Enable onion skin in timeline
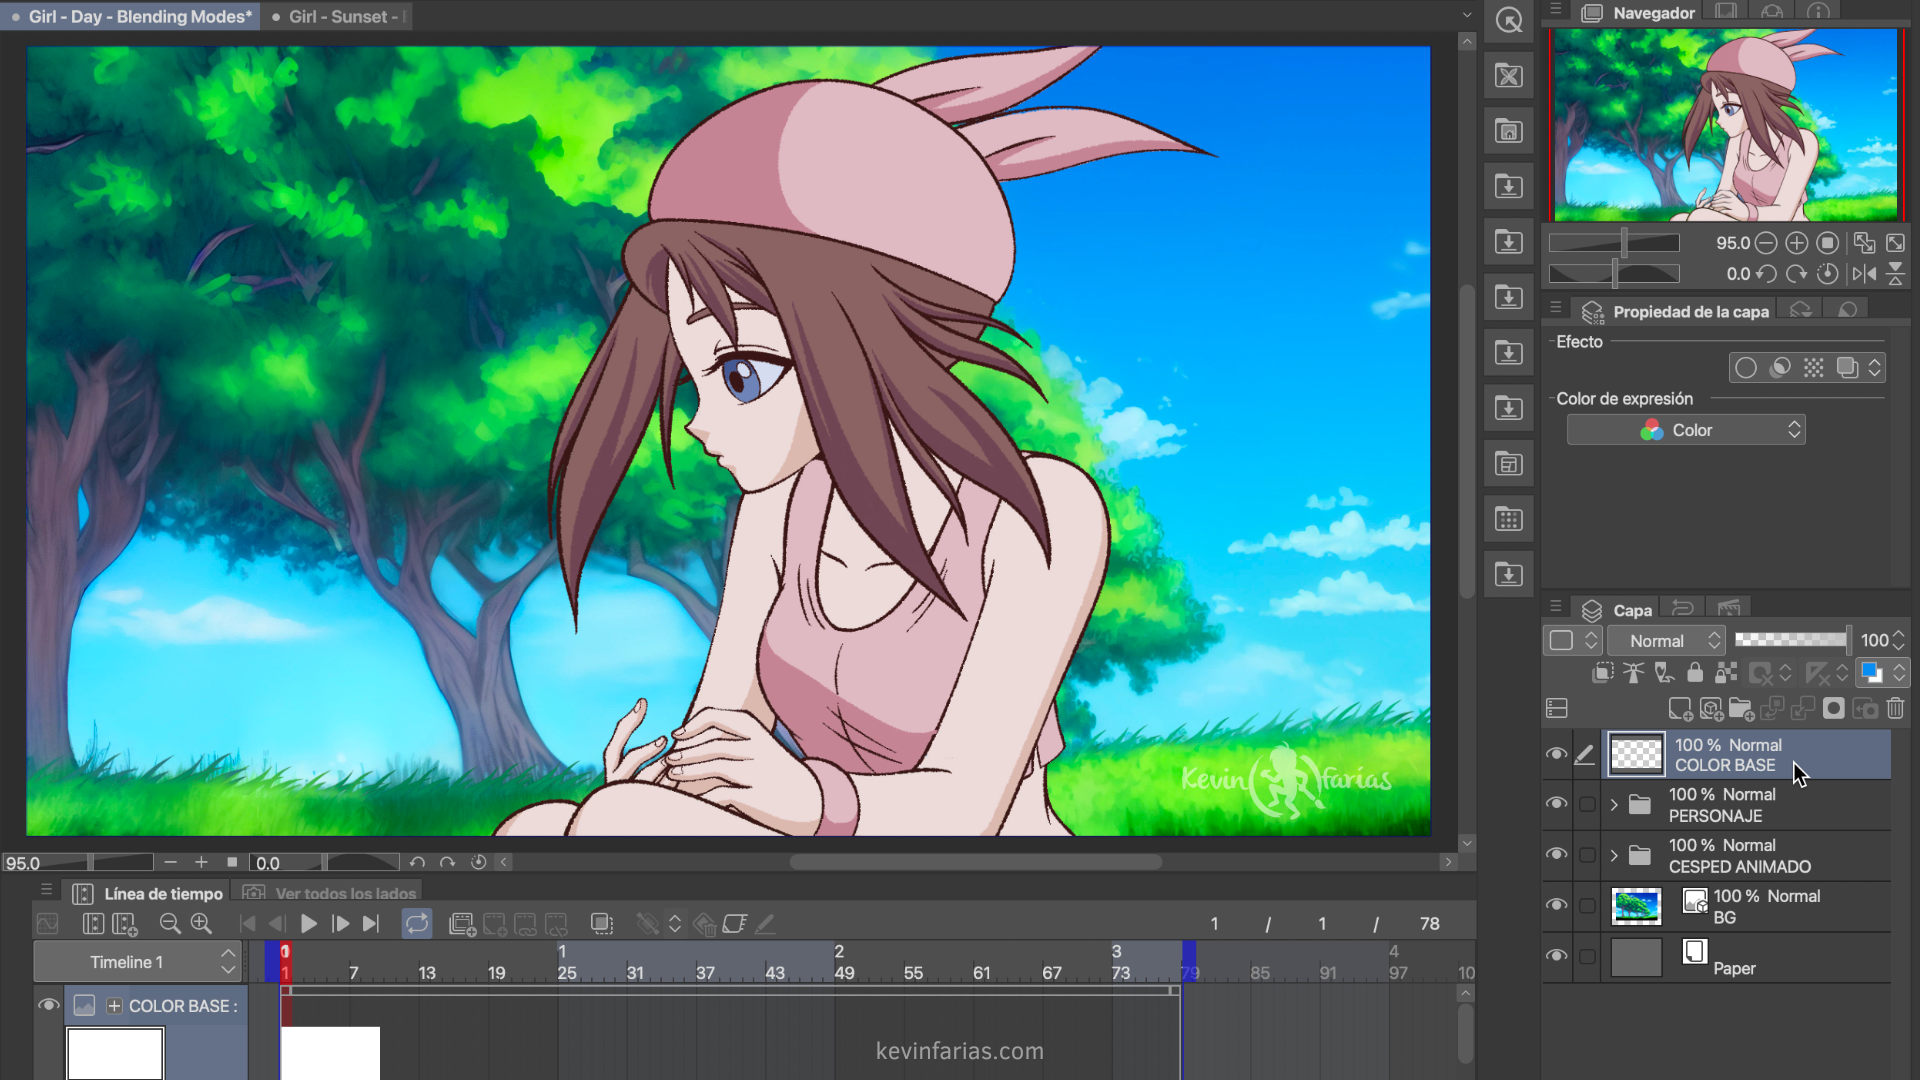 (x=602, y=924)
